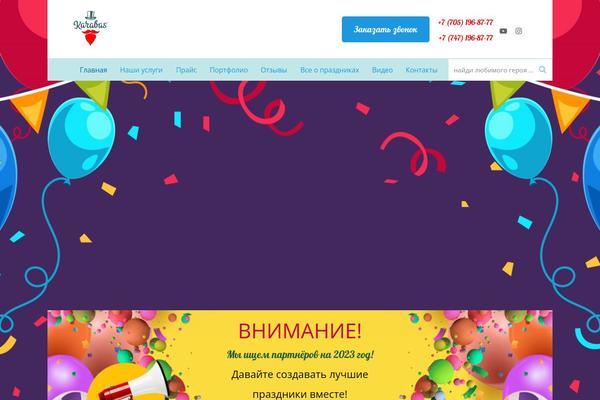Select Портфолио in navigation bar

228,70
